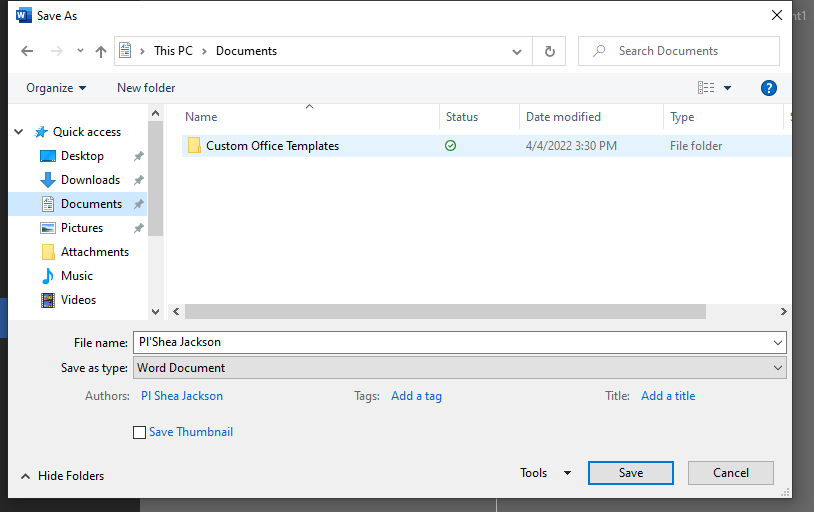Click the Up one level arrow
This screenshot has height=512, width=814.
pos(100,51)
